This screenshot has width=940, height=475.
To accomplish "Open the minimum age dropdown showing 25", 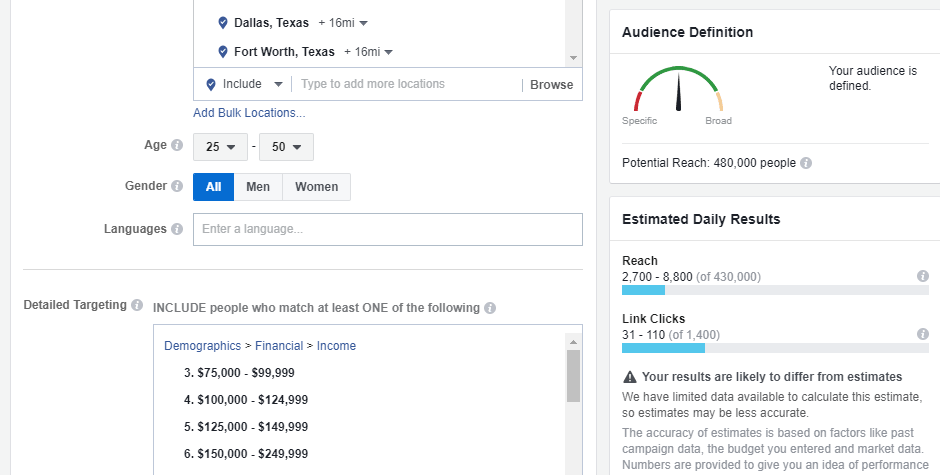I will click(x=221, y=147).
